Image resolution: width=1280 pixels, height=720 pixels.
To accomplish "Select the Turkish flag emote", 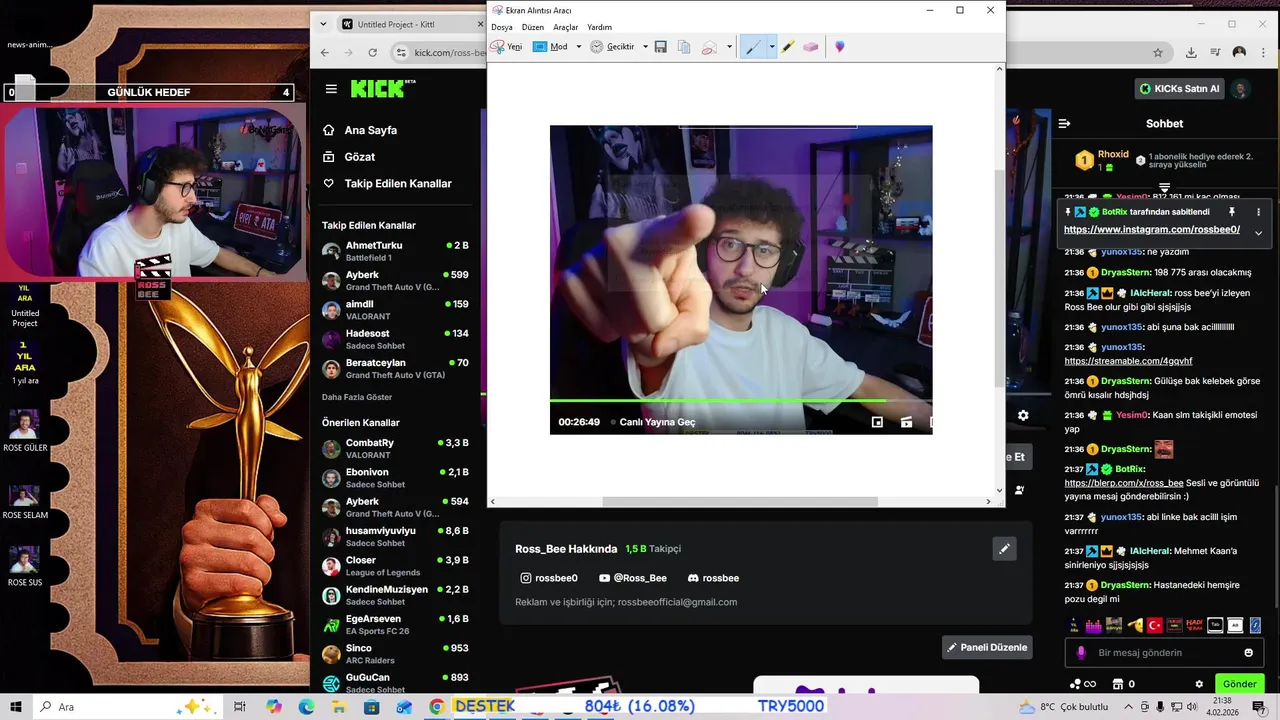I will pos(1154,625).
